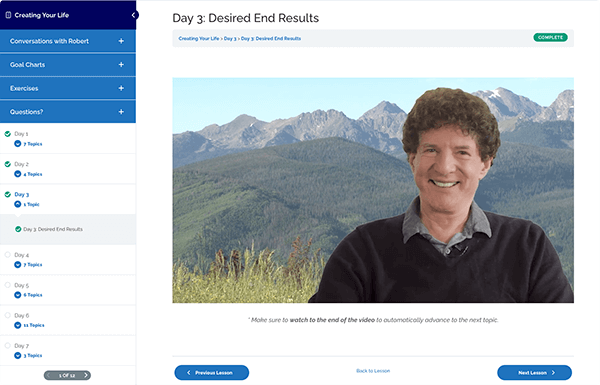
Task: Click '6 Topics' text under Day 5
Action: coord(33,295)
